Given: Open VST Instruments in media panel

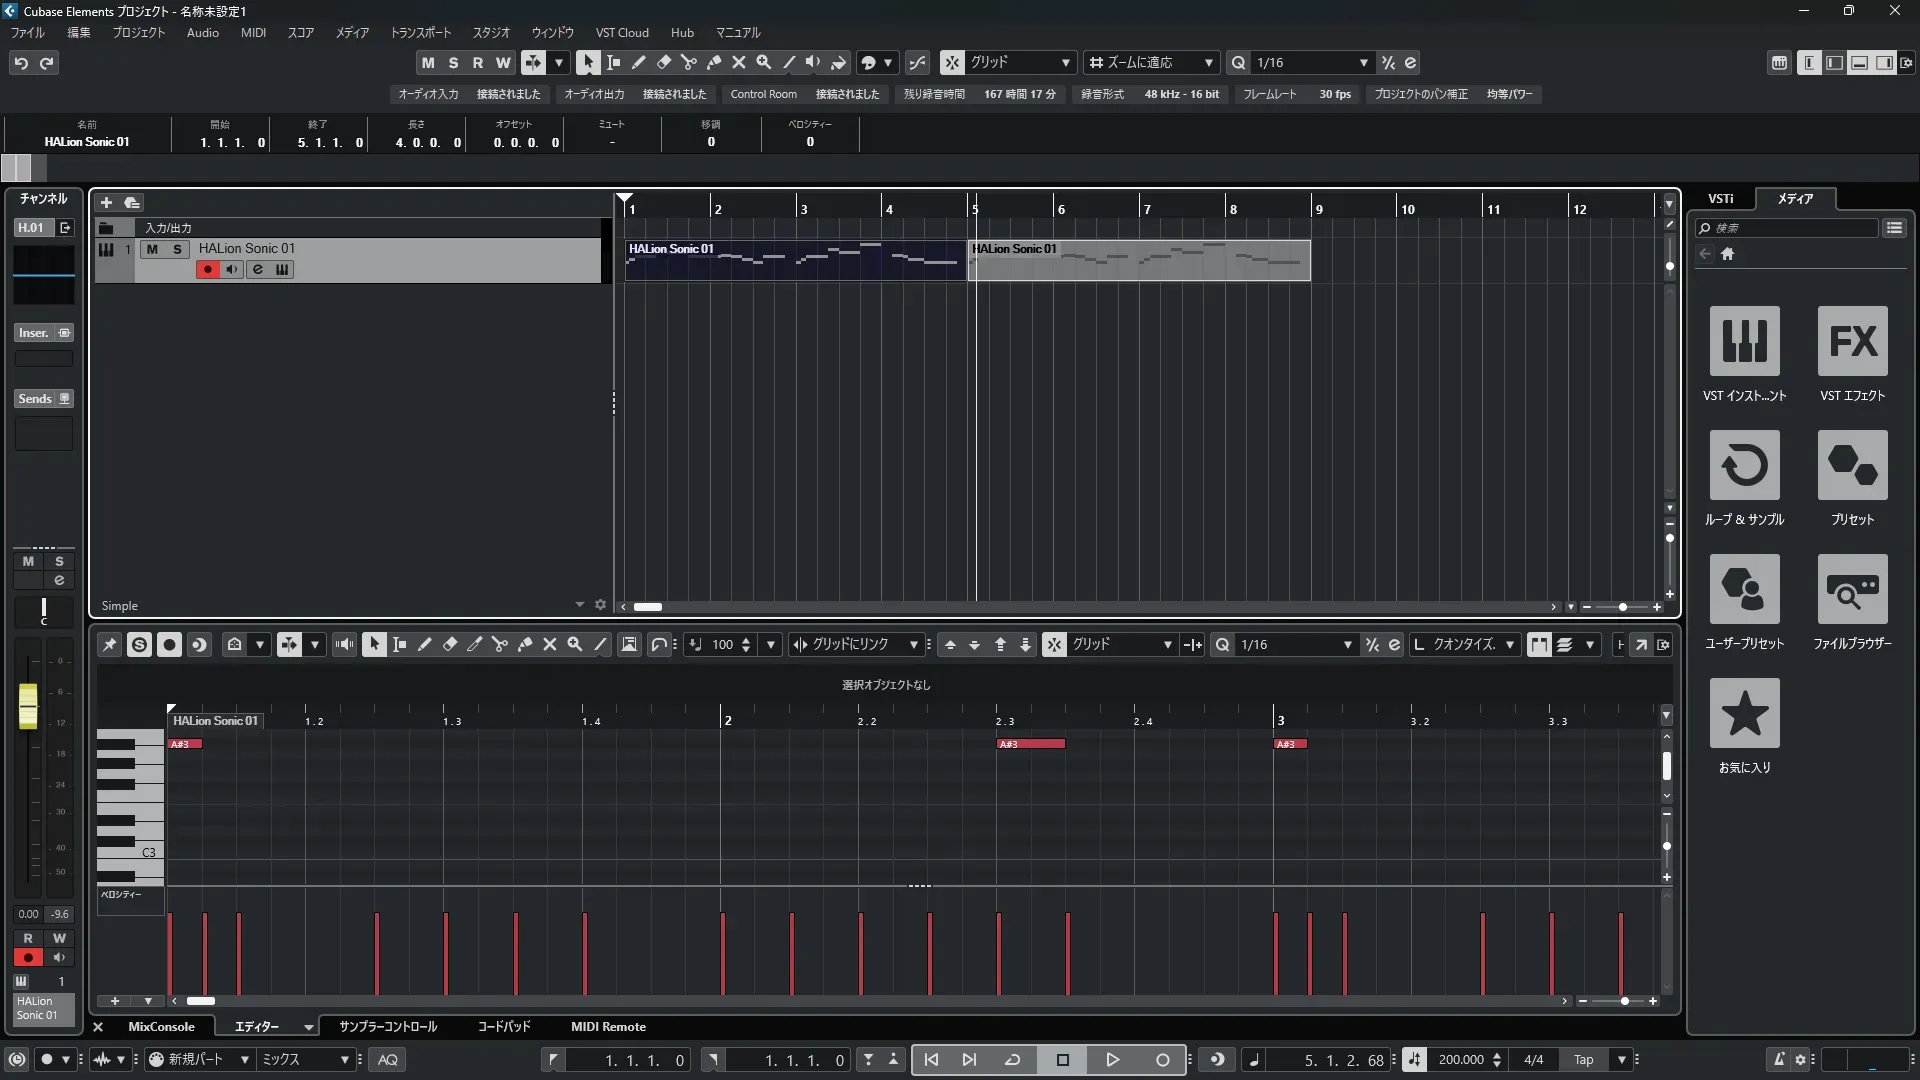Looking at the screenshot, I should tap(1744, 341).
